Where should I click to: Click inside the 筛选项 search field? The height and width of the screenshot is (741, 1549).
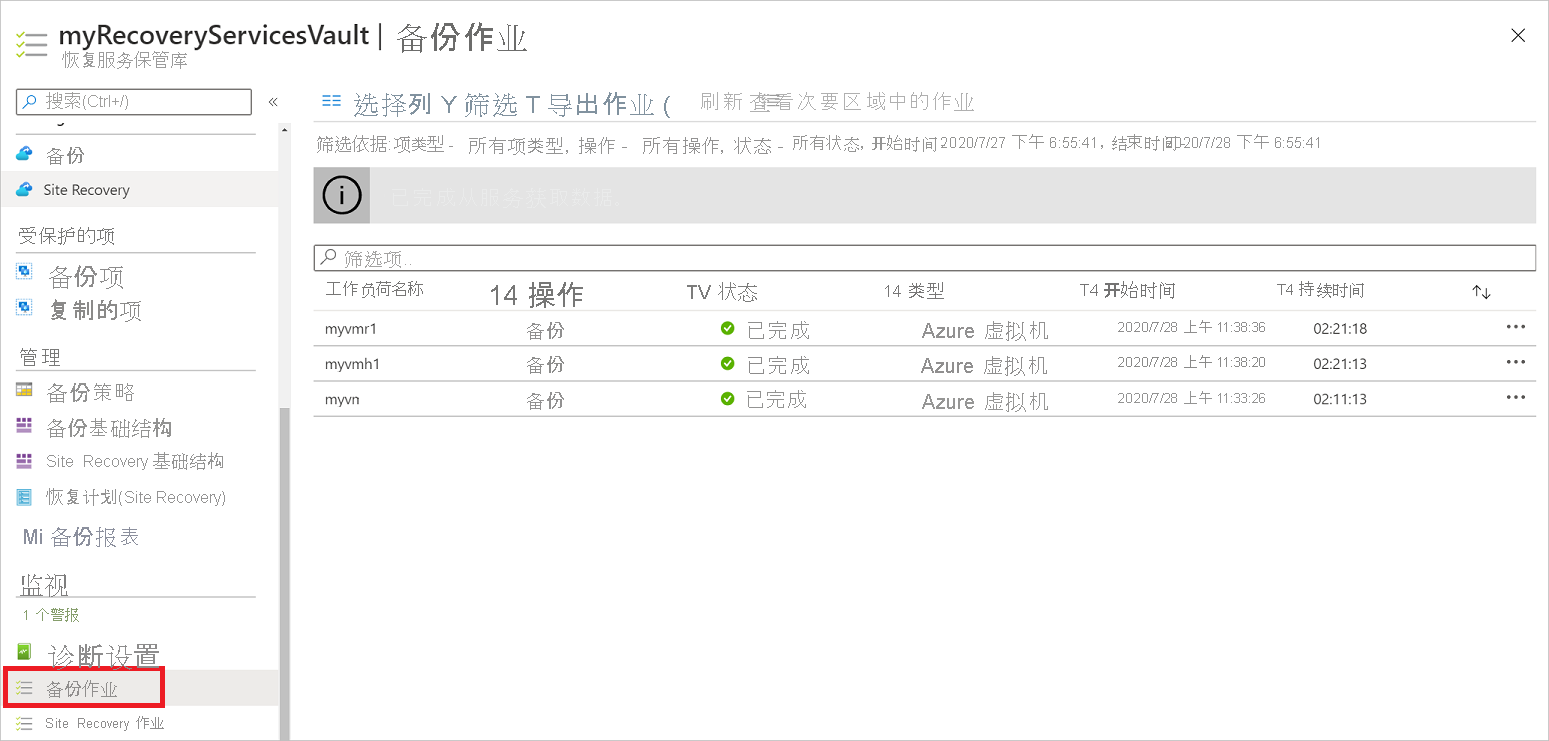pos(700,258)
